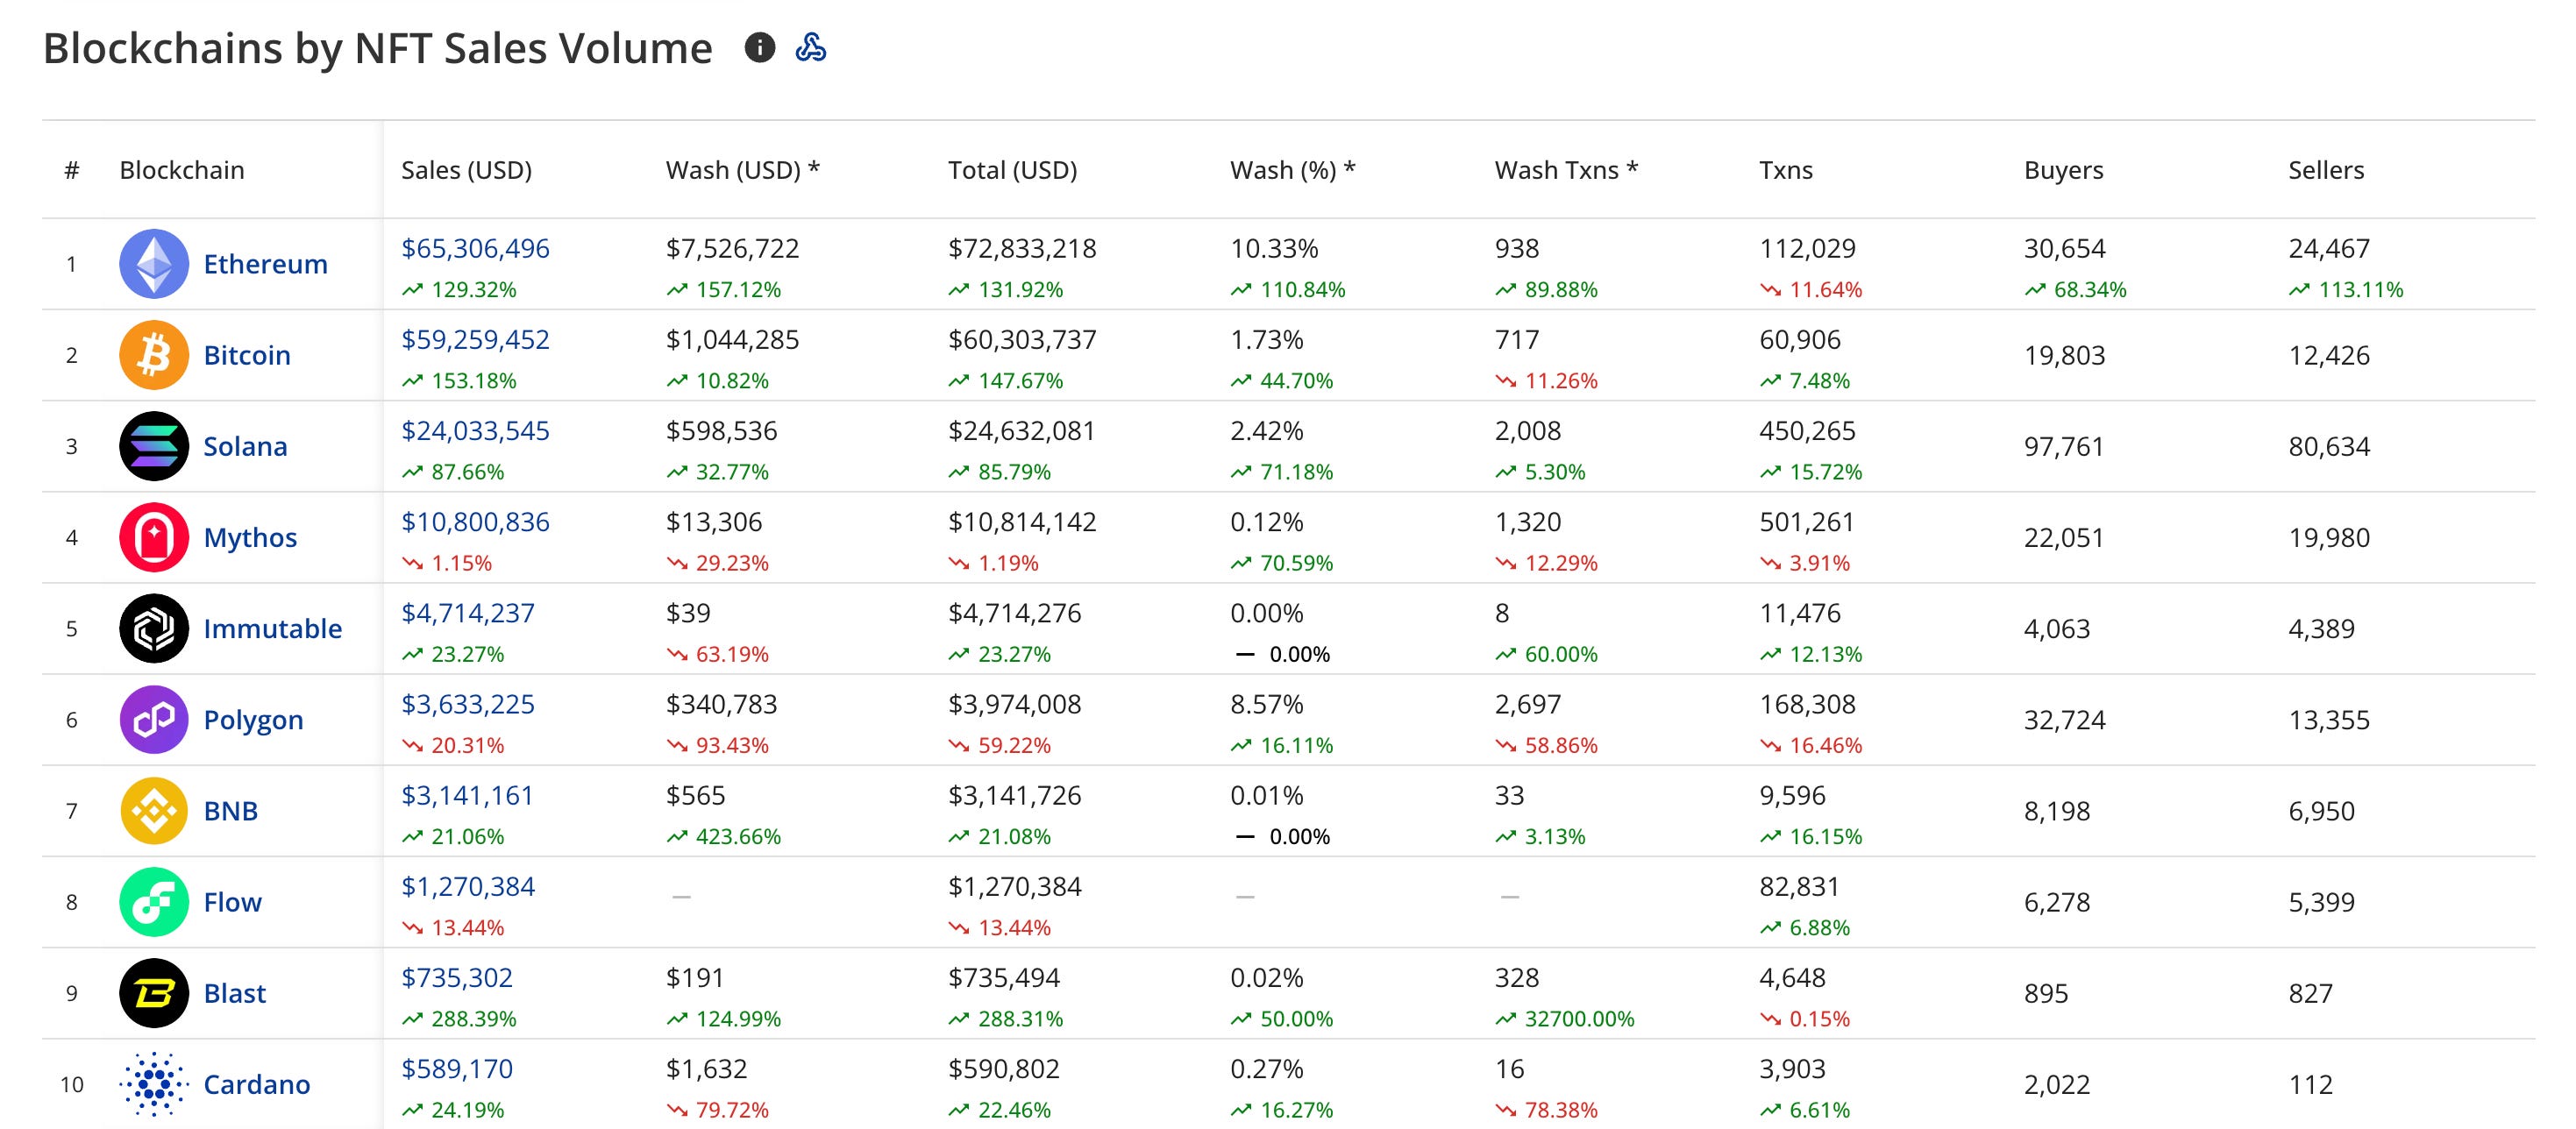Click the red Mythos logo icon
This screenshot has height=1129, width=2576.
(154, 537)
